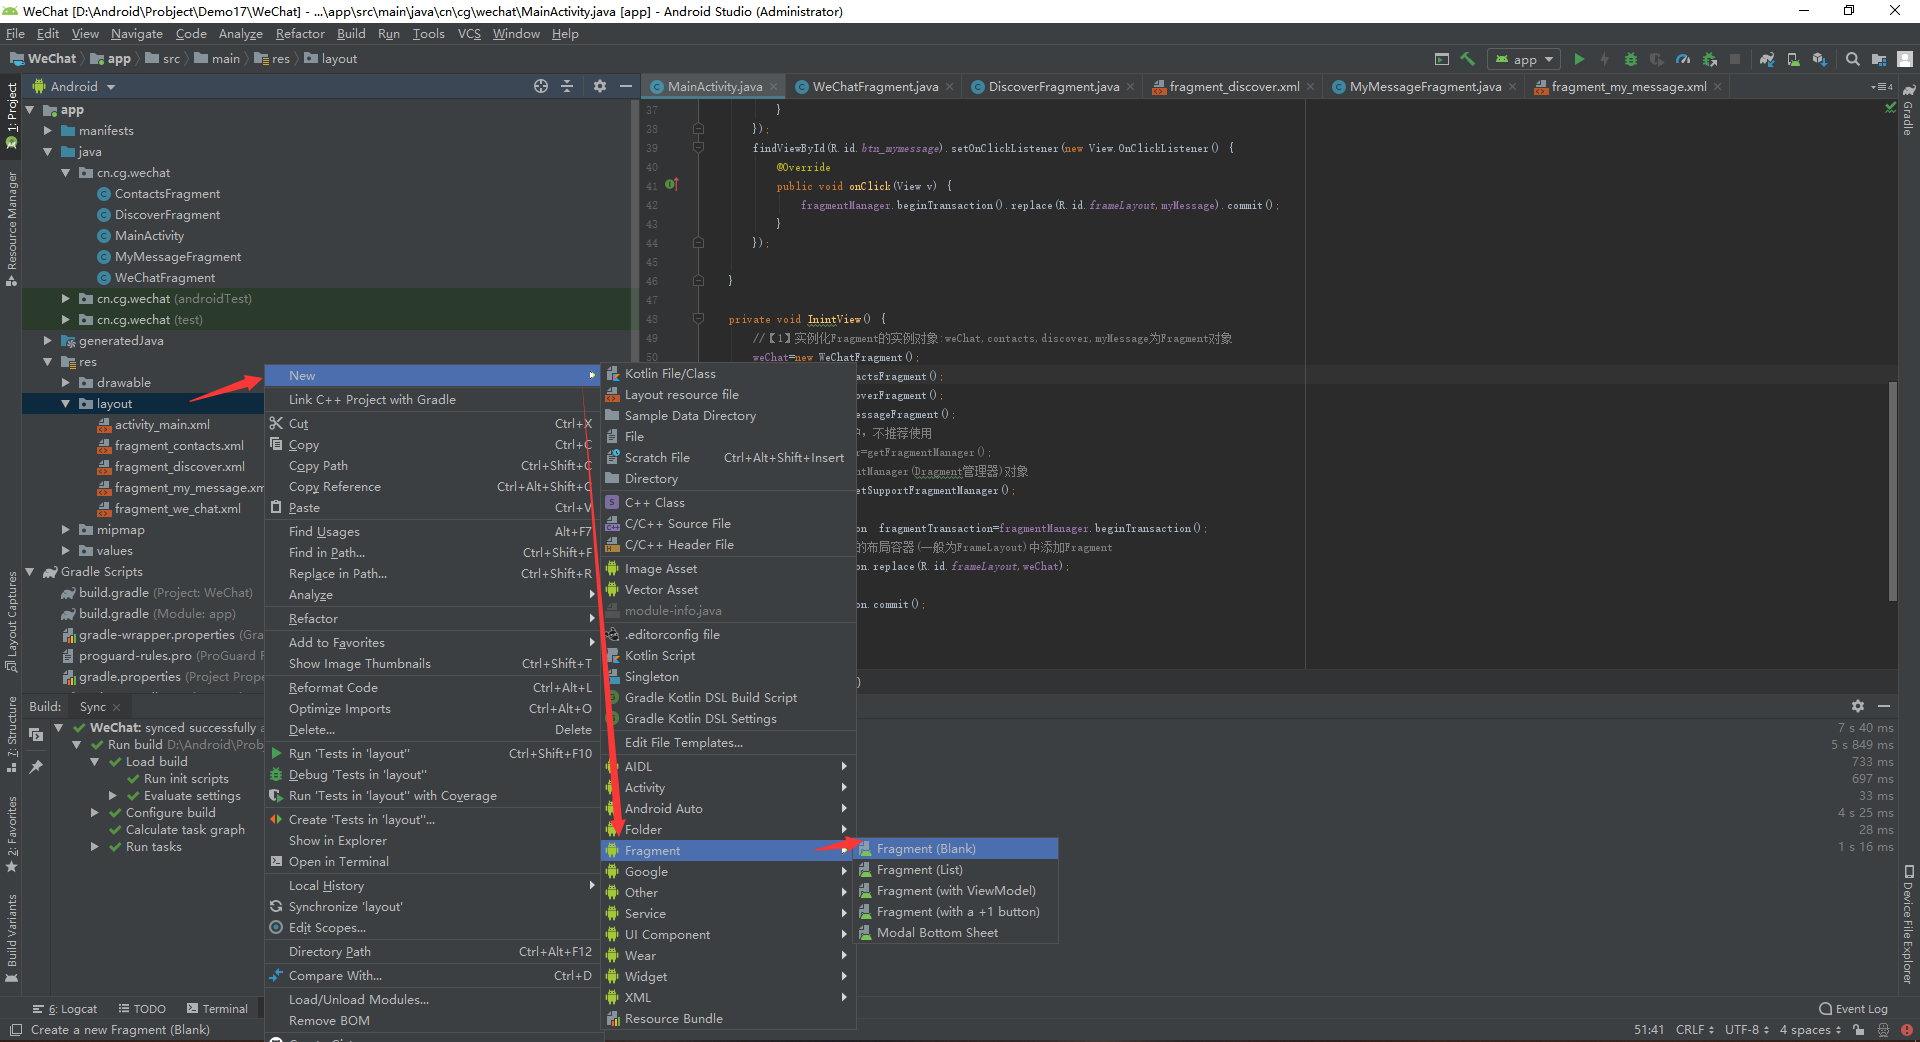Click the toolbar icon left of hammer
The height and width of the screenshot is (1042, 1920).
click(x=1441, y=59)
